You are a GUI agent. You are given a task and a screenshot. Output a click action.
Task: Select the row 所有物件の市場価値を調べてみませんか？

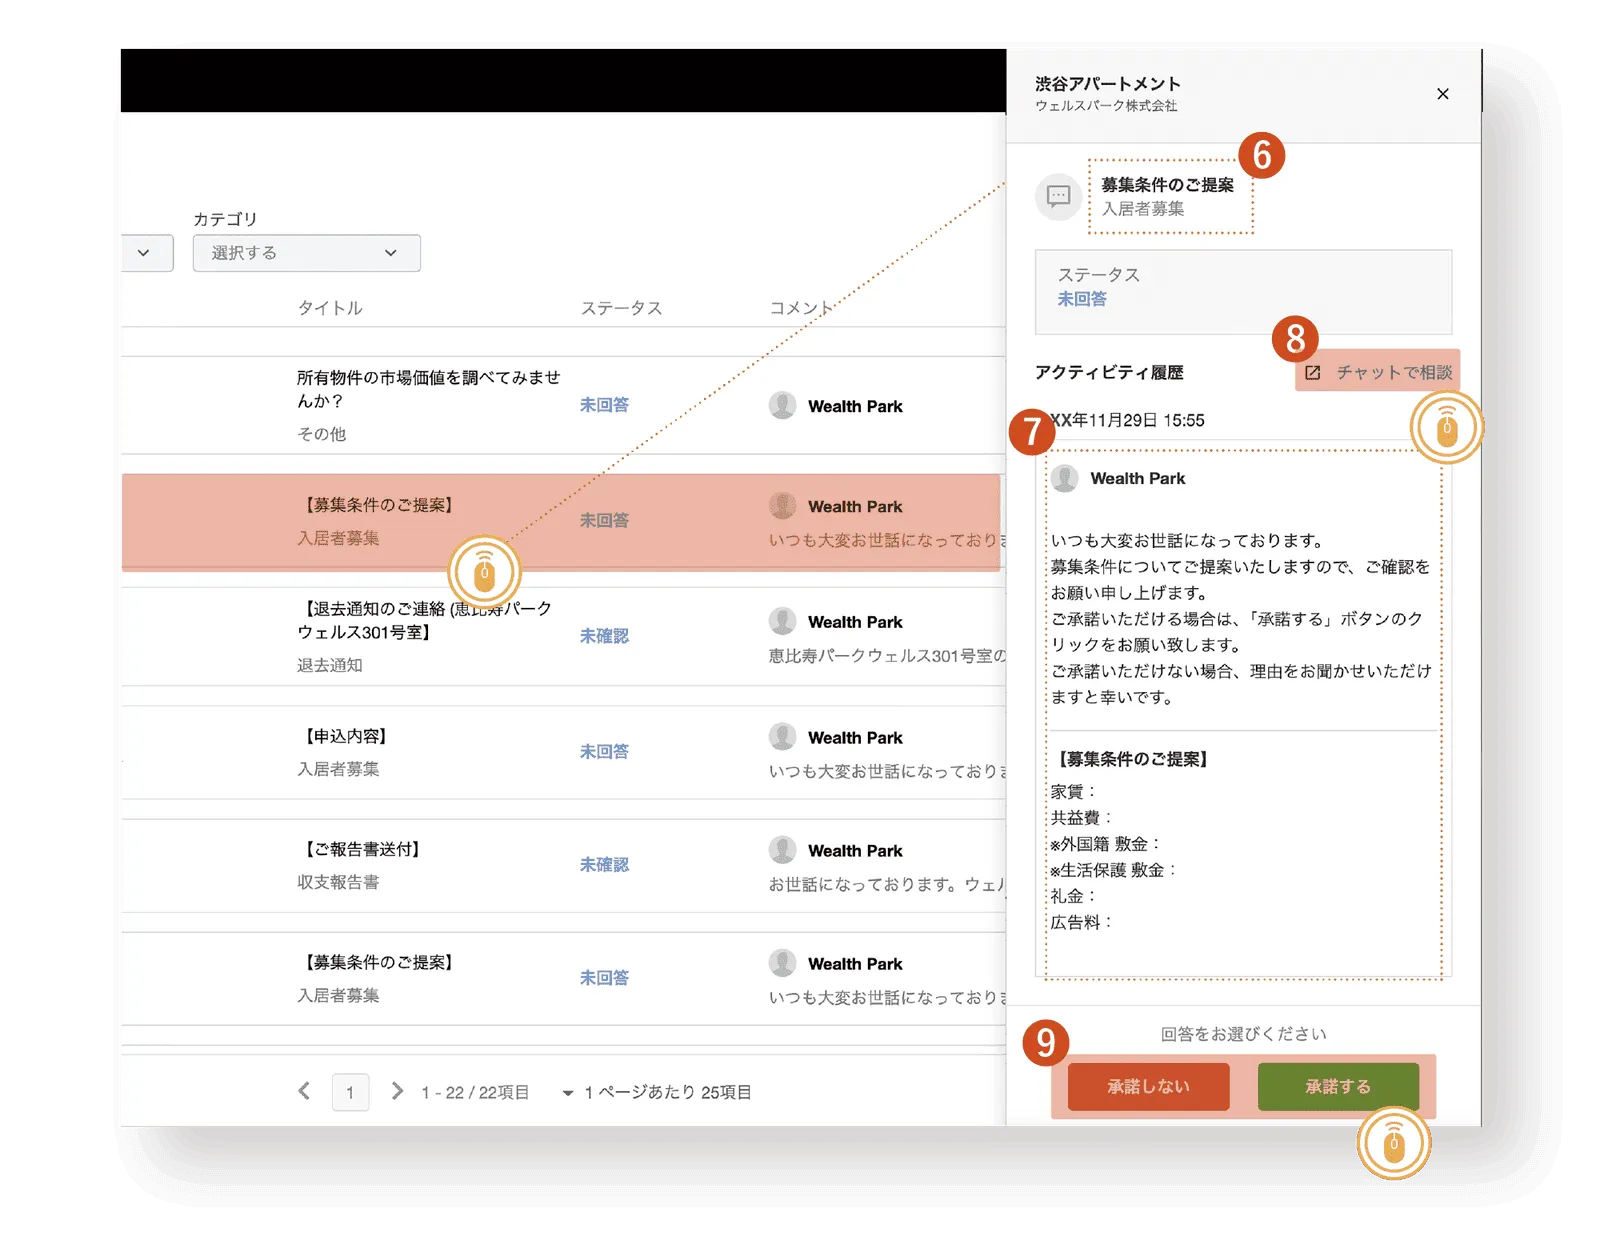pos(563,405)
